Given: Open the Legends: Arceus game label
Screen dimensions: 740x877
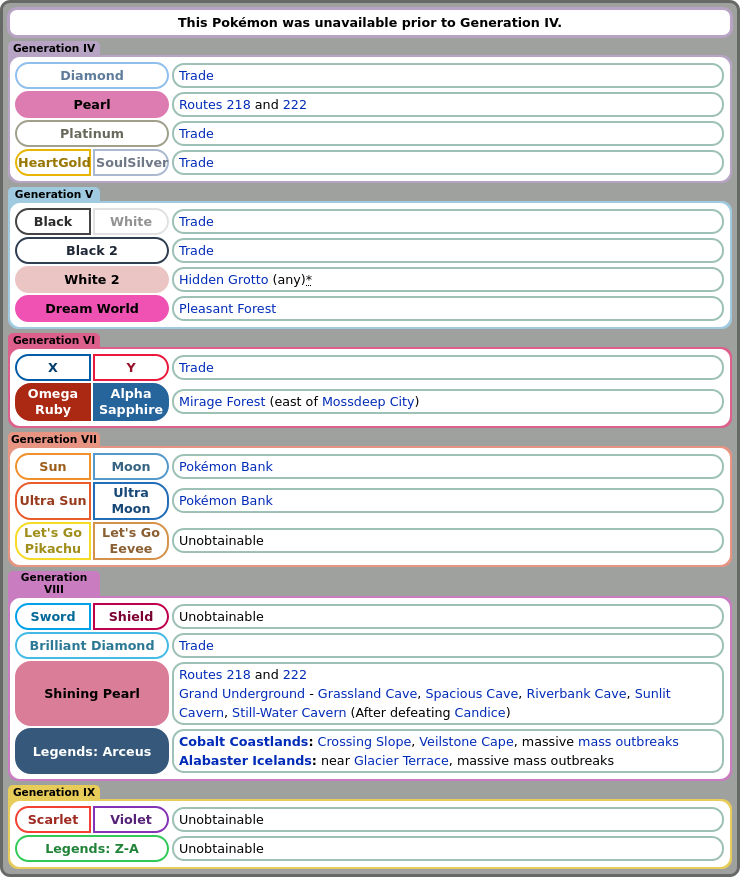Looking at the screenshot, I should pos(92,752).
